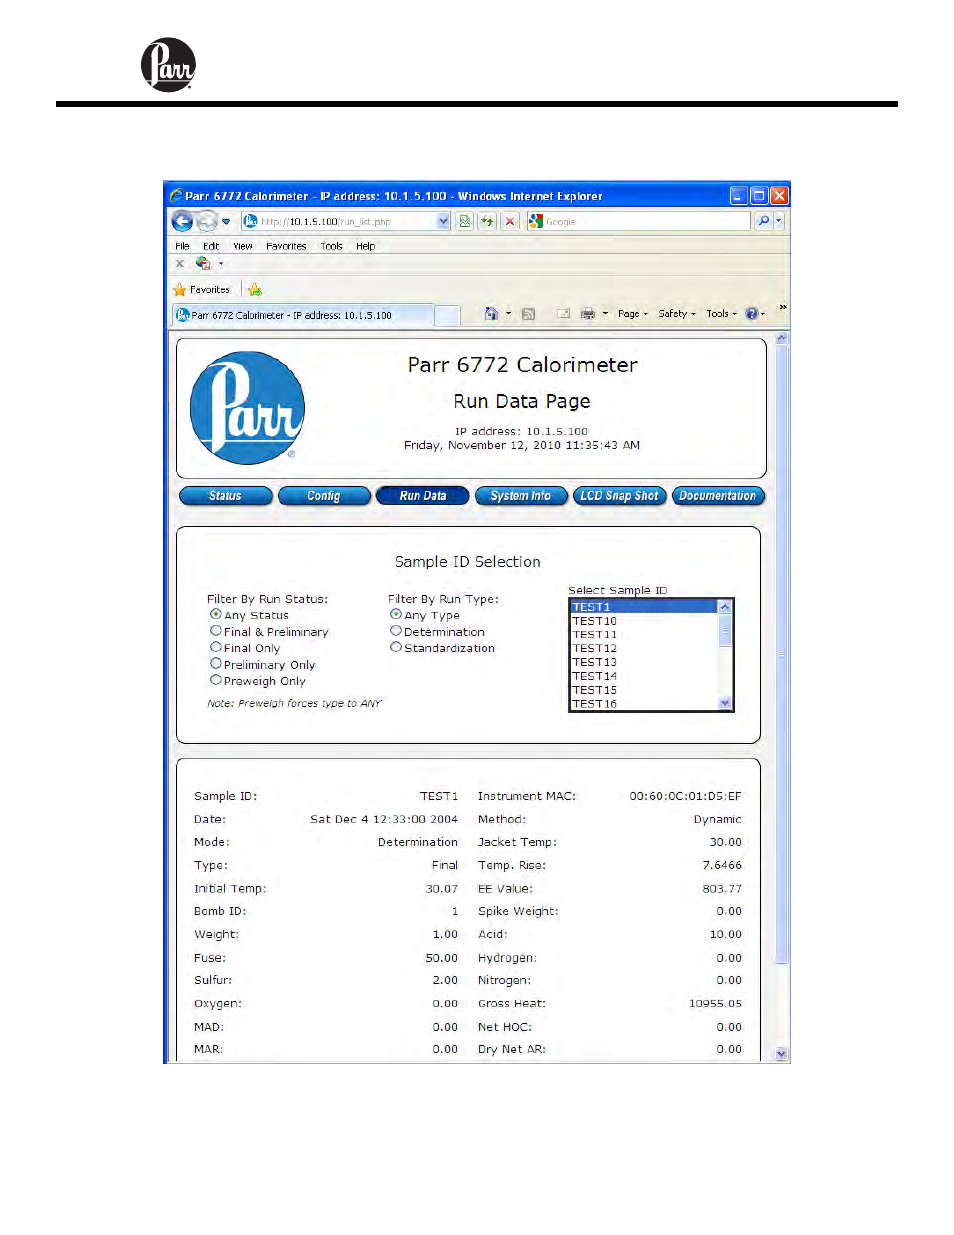This screenshot has height=1235, width=954.
Task: Open the View menu
Action: pyautogui.click(x=243, y=246)
